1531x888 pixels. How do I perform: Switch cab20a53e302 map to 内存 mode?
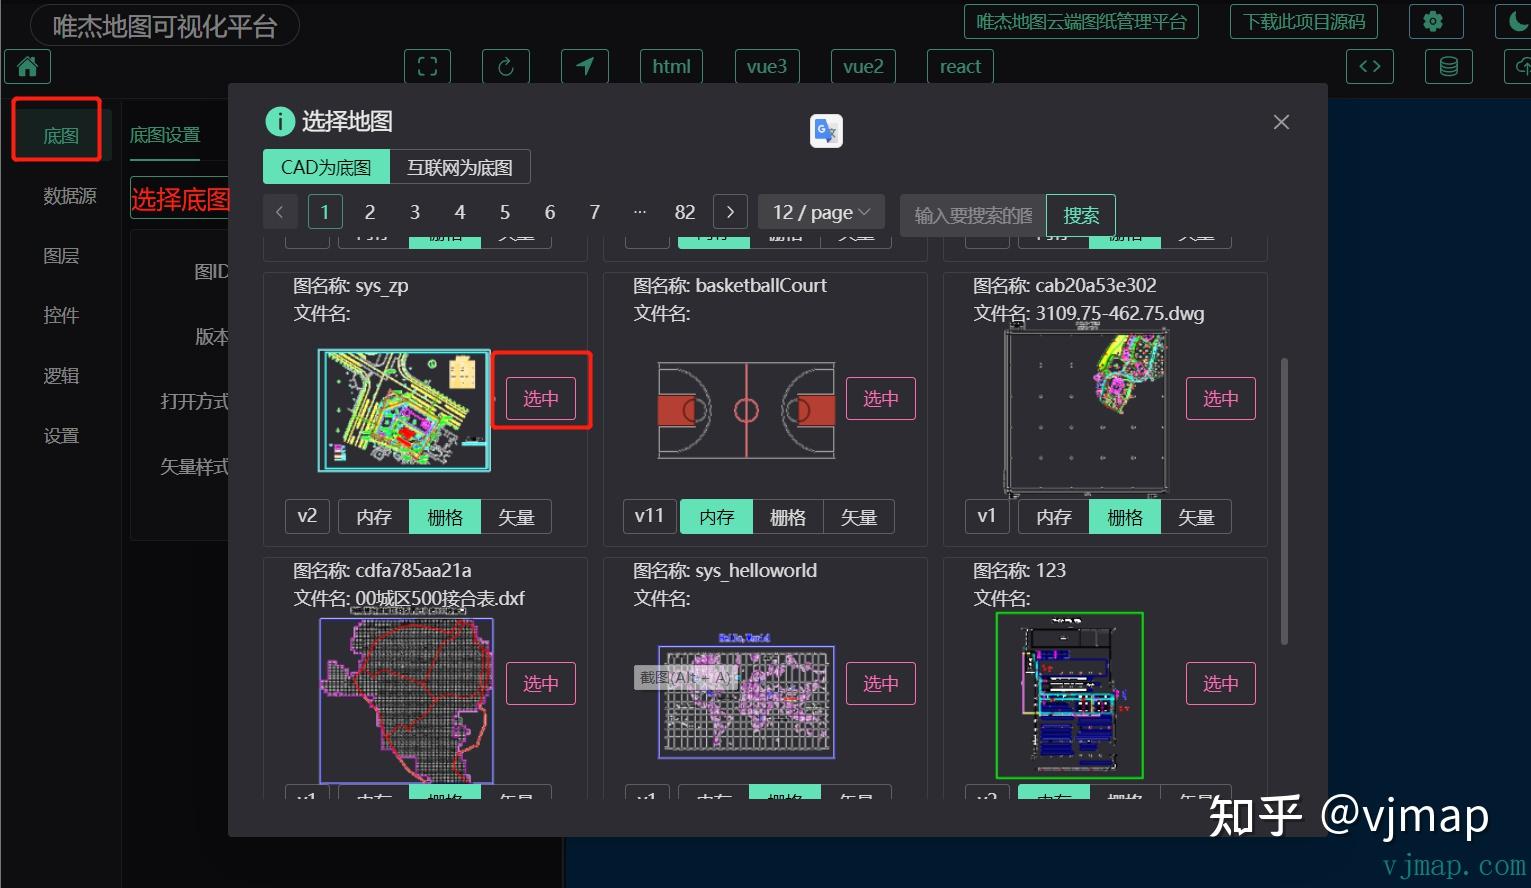click(x=1053, y=516)
